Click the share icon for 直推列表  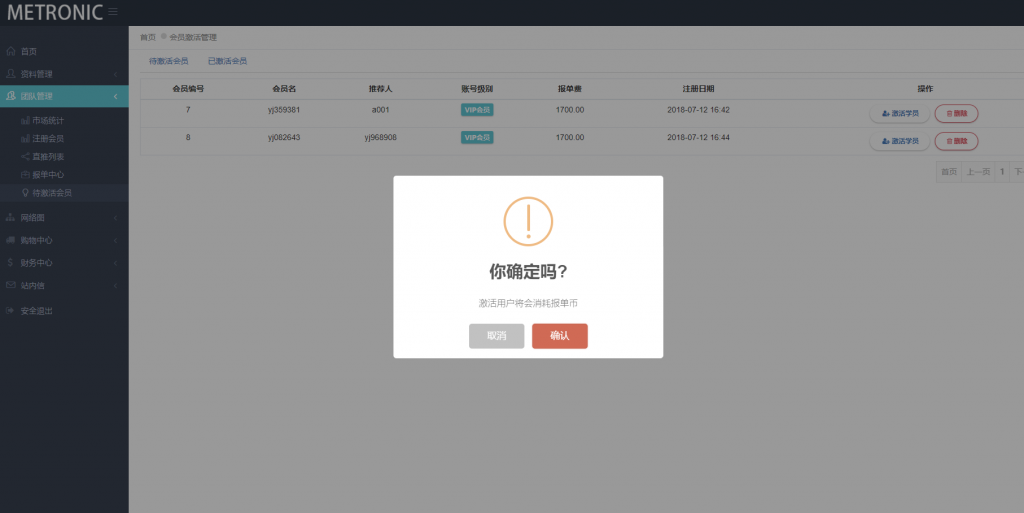pyautogui.click(x=25, y=156)
